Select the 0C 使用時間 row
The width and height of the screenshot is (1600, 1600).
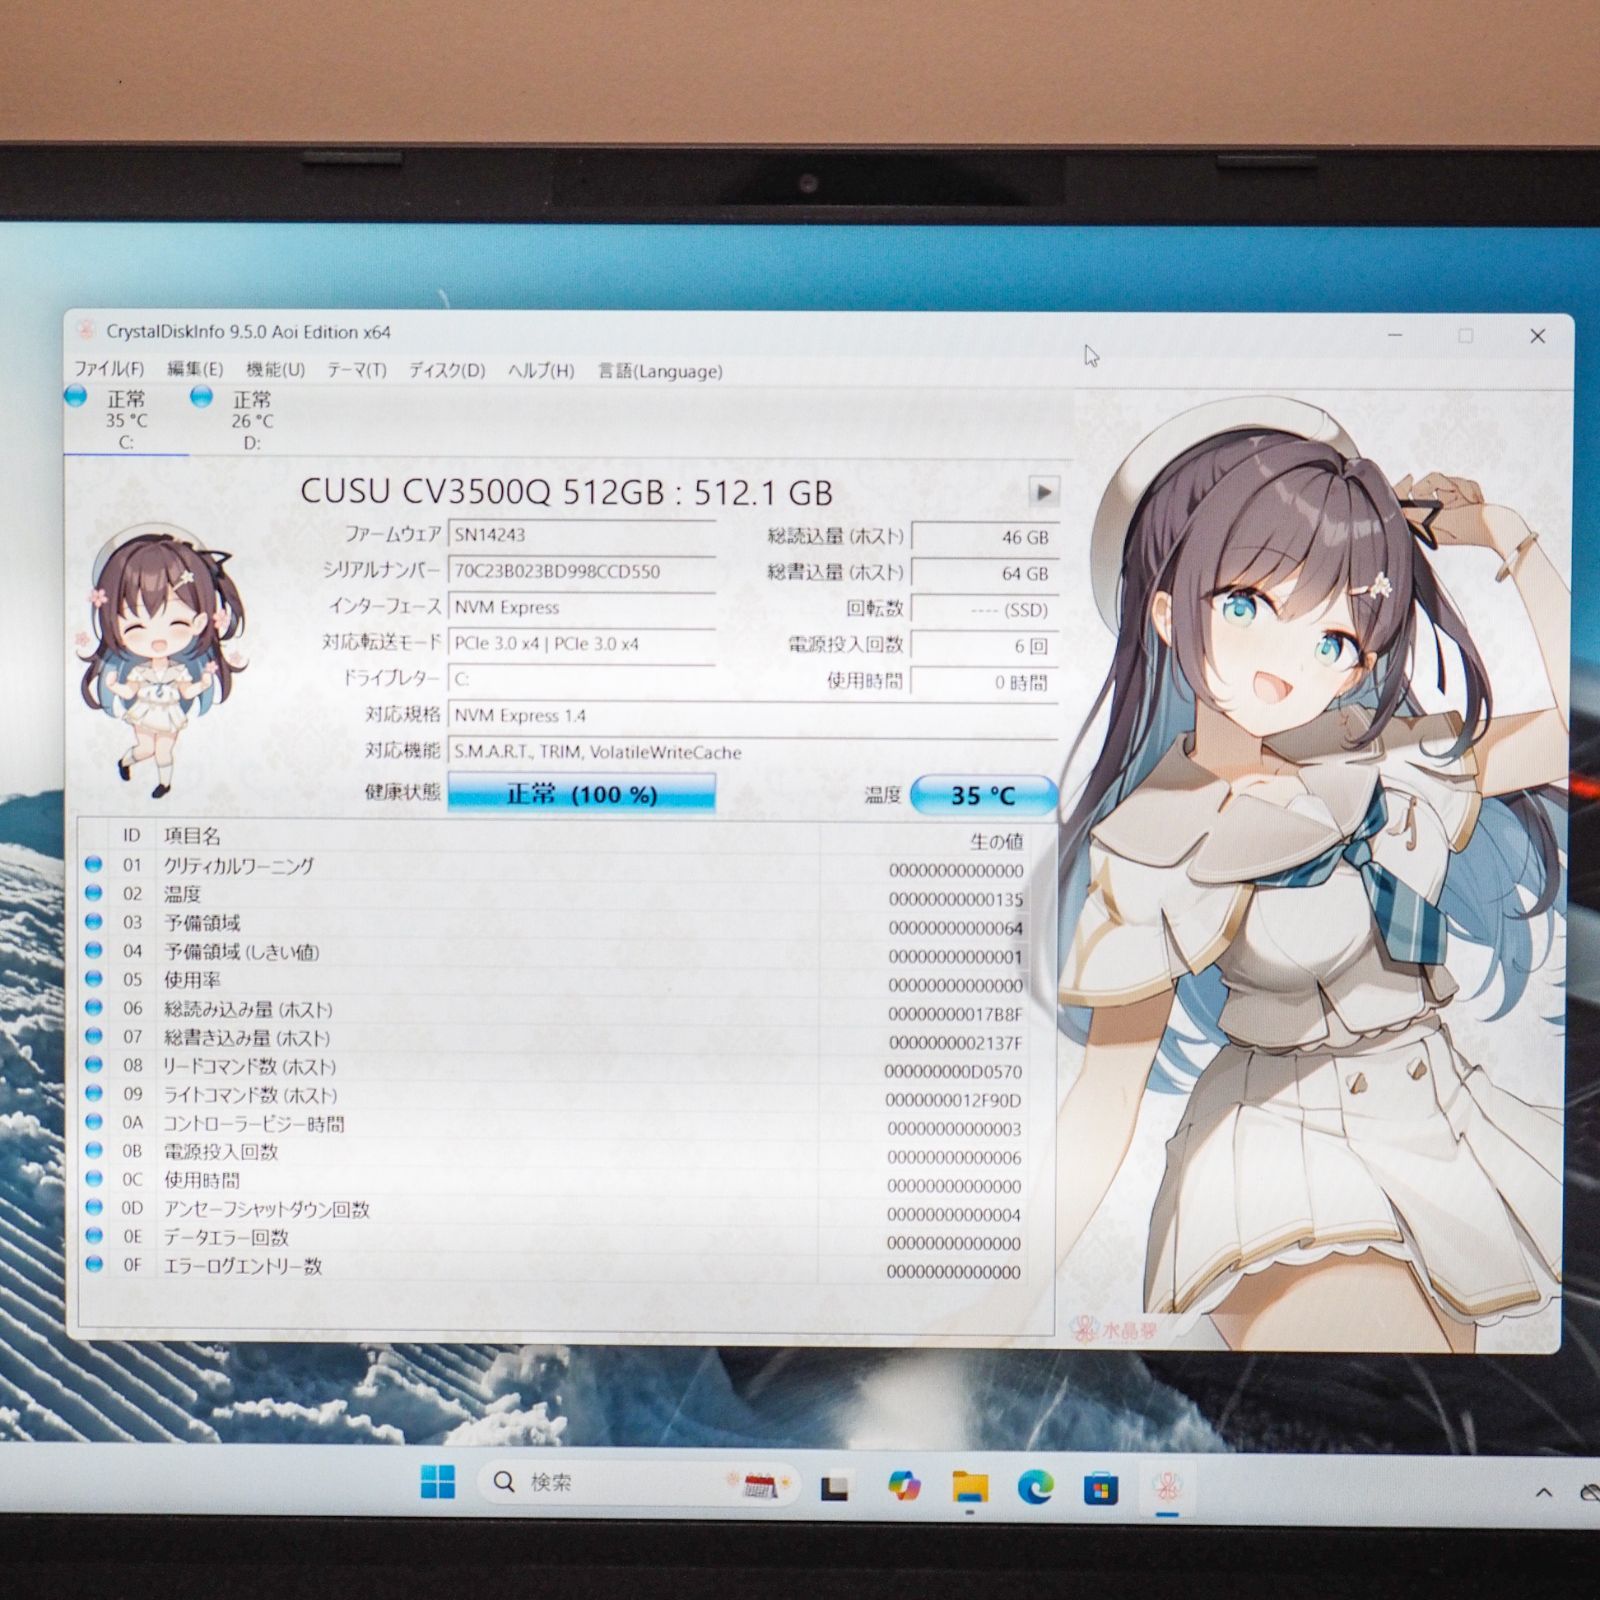pyautogui.click(x=553, y=1182)
